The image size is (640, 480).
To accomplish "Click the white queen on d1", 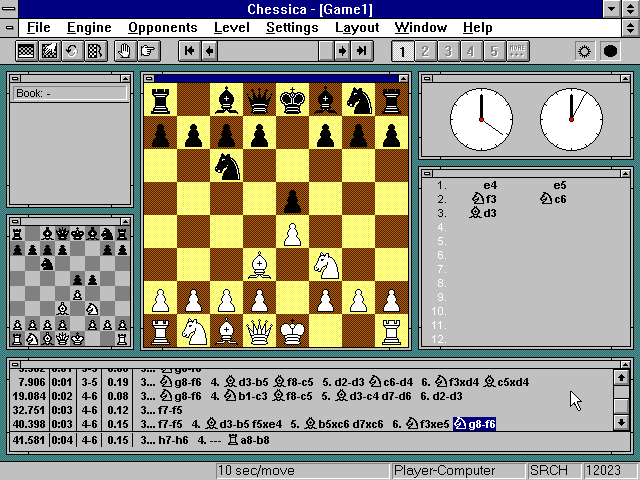I will [259, 331].
